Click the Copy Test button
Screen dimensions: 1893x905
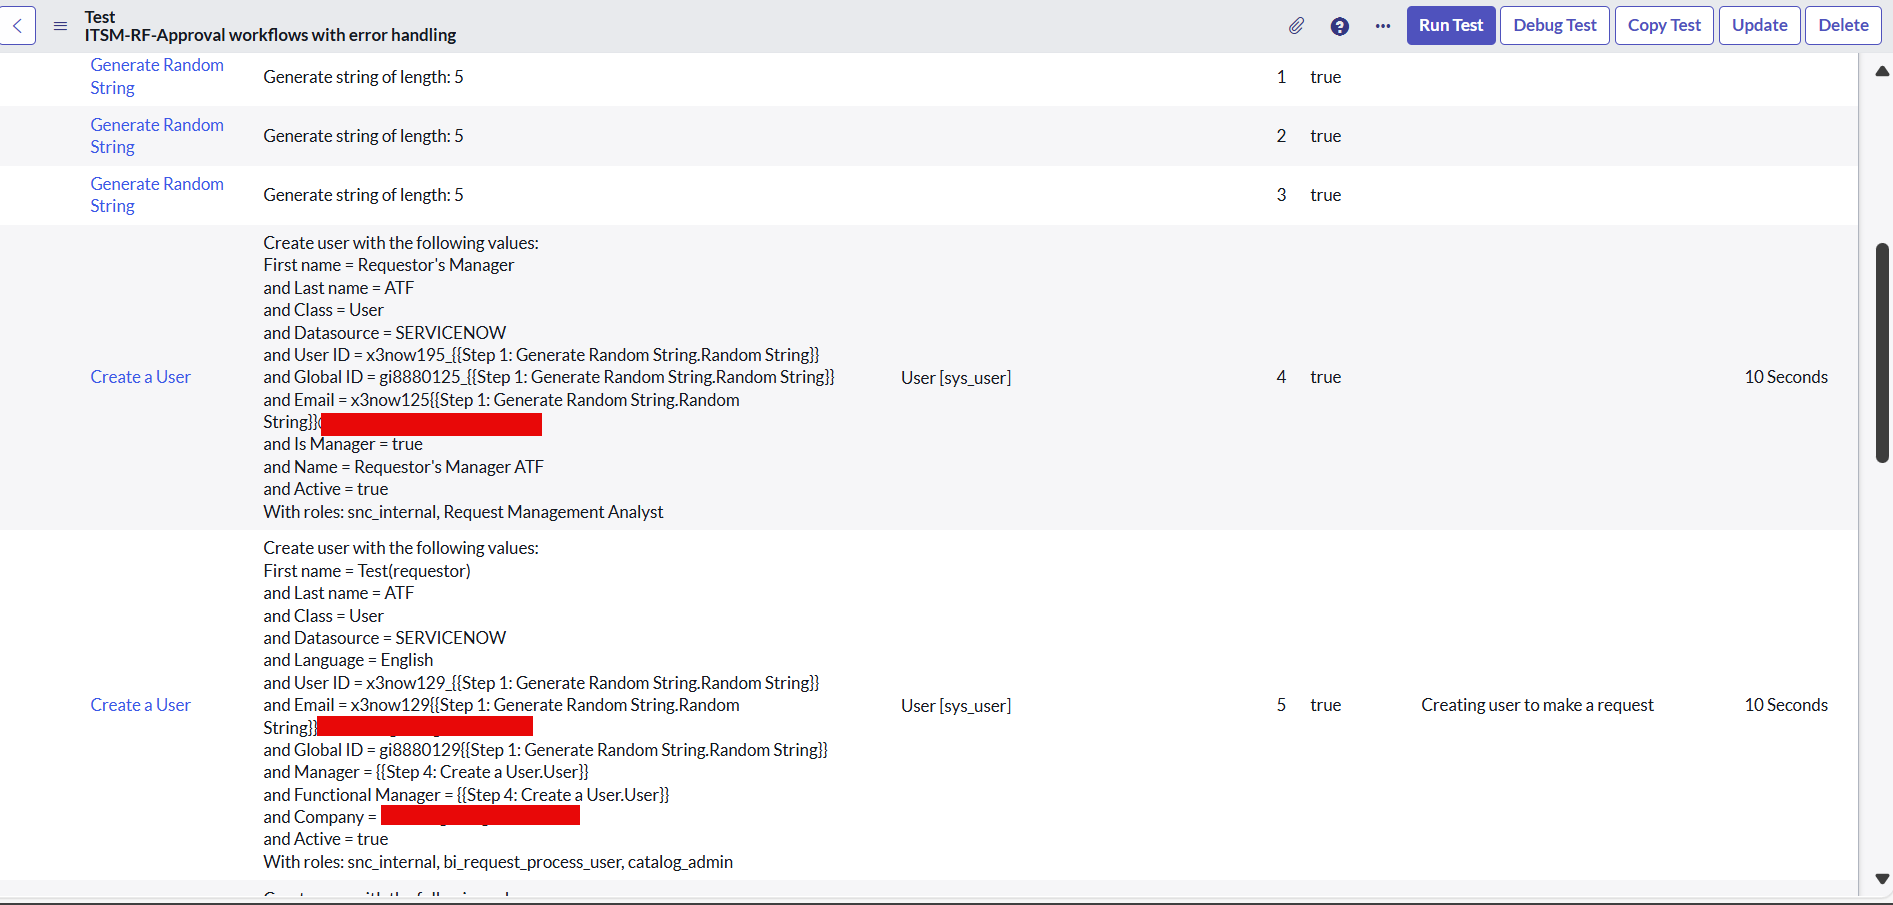point(1664,26)
